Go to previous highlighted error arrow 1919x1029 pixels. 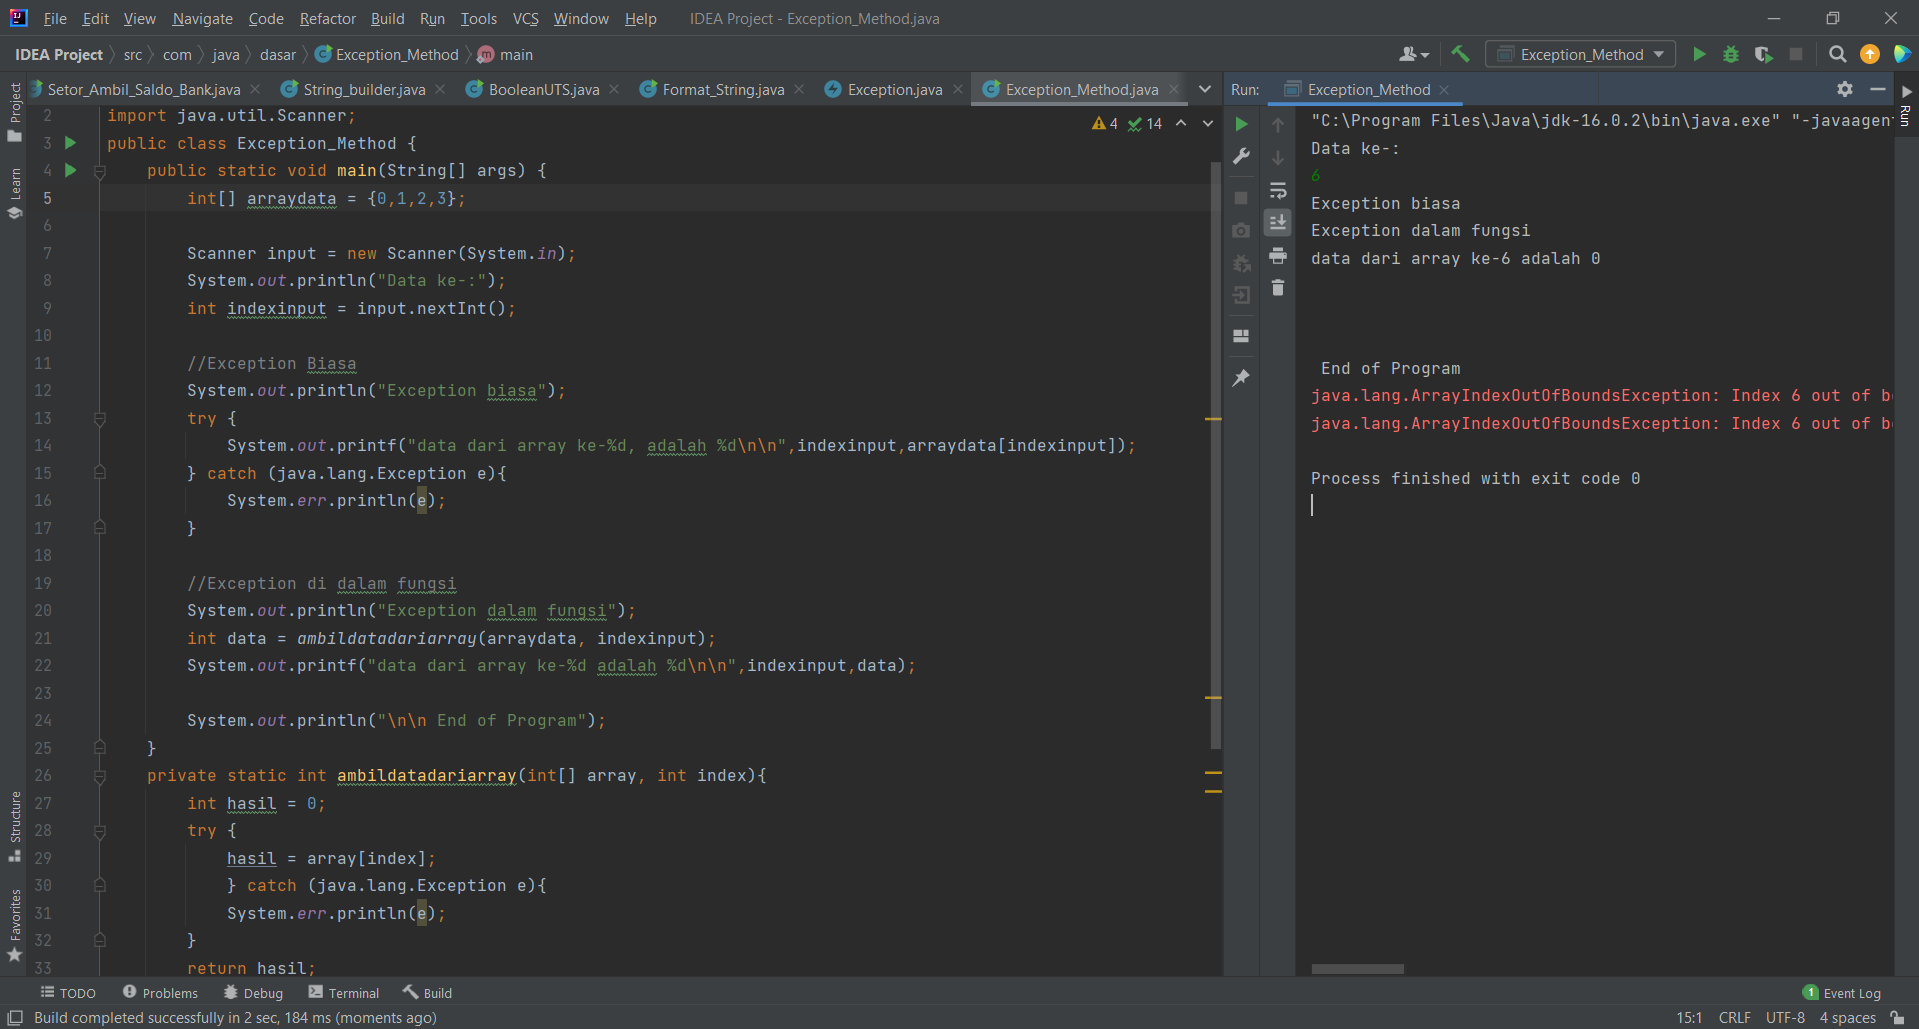[x=1181, y=123]
